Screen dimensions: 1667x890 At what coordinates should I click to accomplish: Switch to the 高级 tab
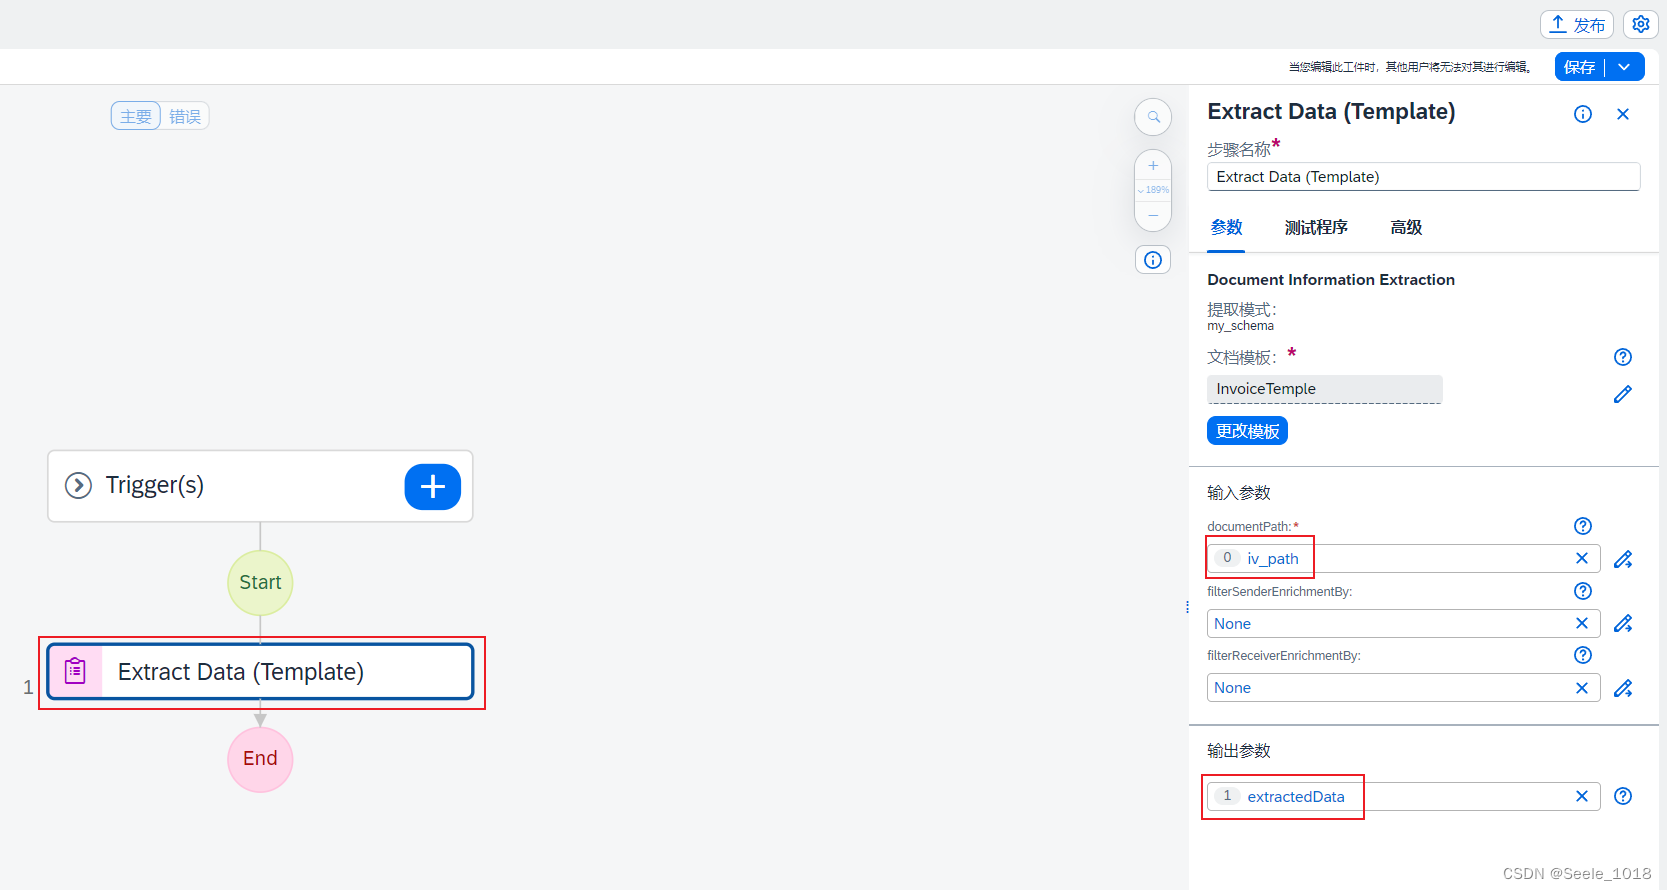pos(1406,228)
